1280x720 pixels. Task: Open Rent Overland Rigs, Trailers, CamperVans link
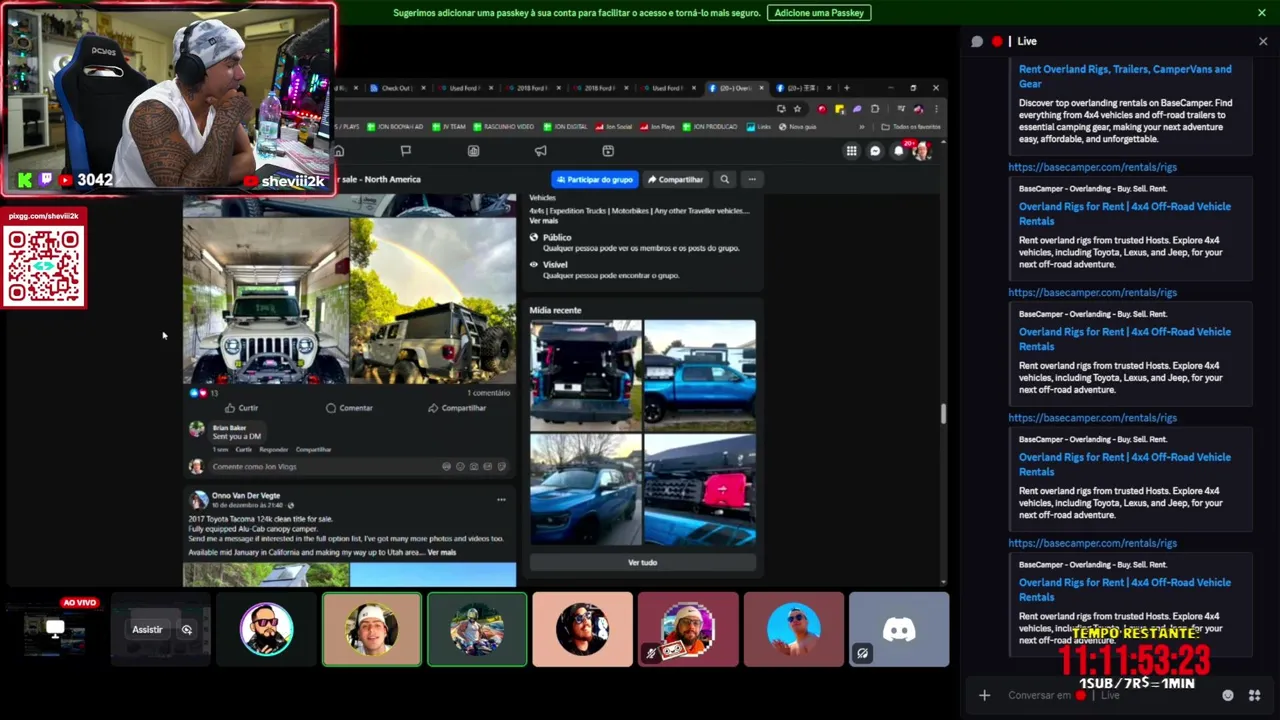[x=1125, y=76]
